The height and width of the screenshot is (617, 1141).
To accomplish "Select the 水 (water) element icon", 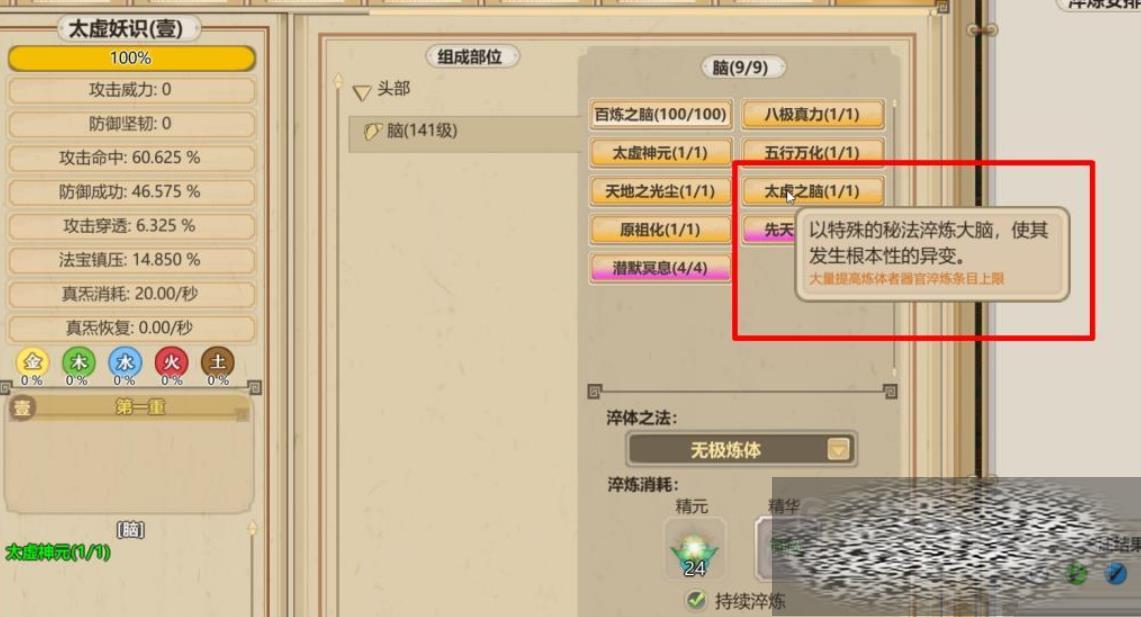I will tap(125, 362).
